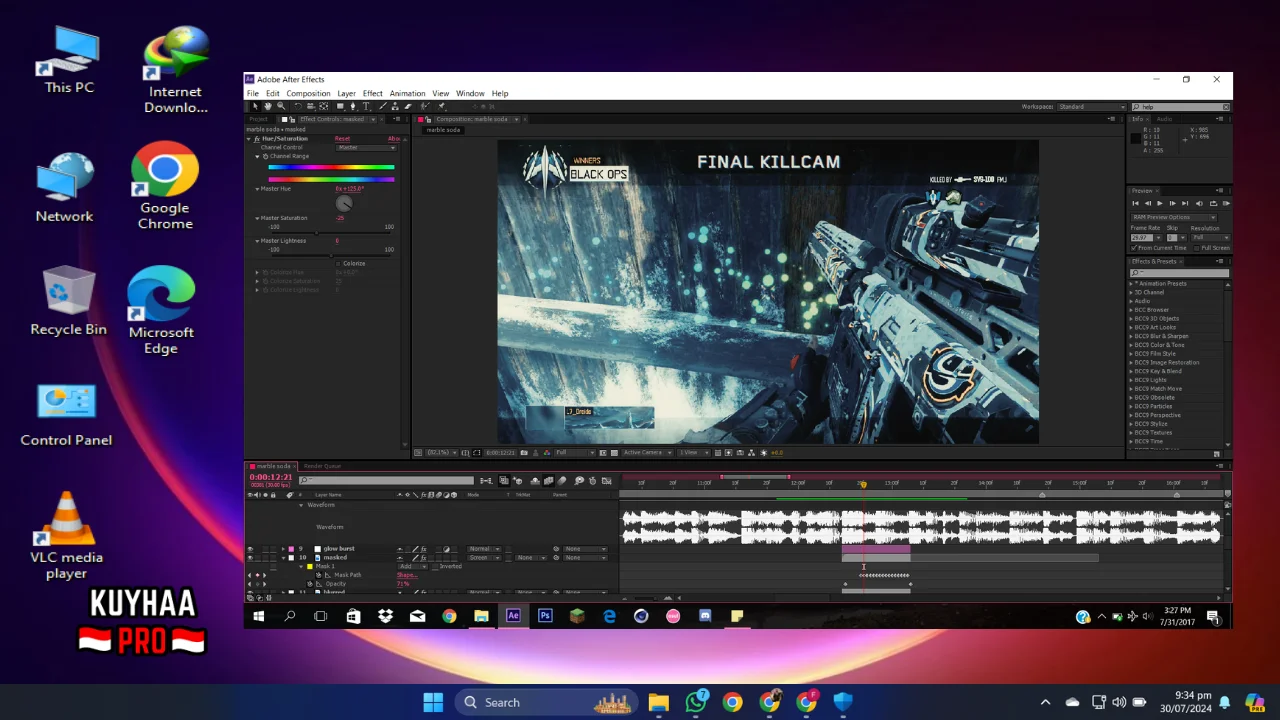Open the Active Camera dropdown

click(x=648, y=453)
